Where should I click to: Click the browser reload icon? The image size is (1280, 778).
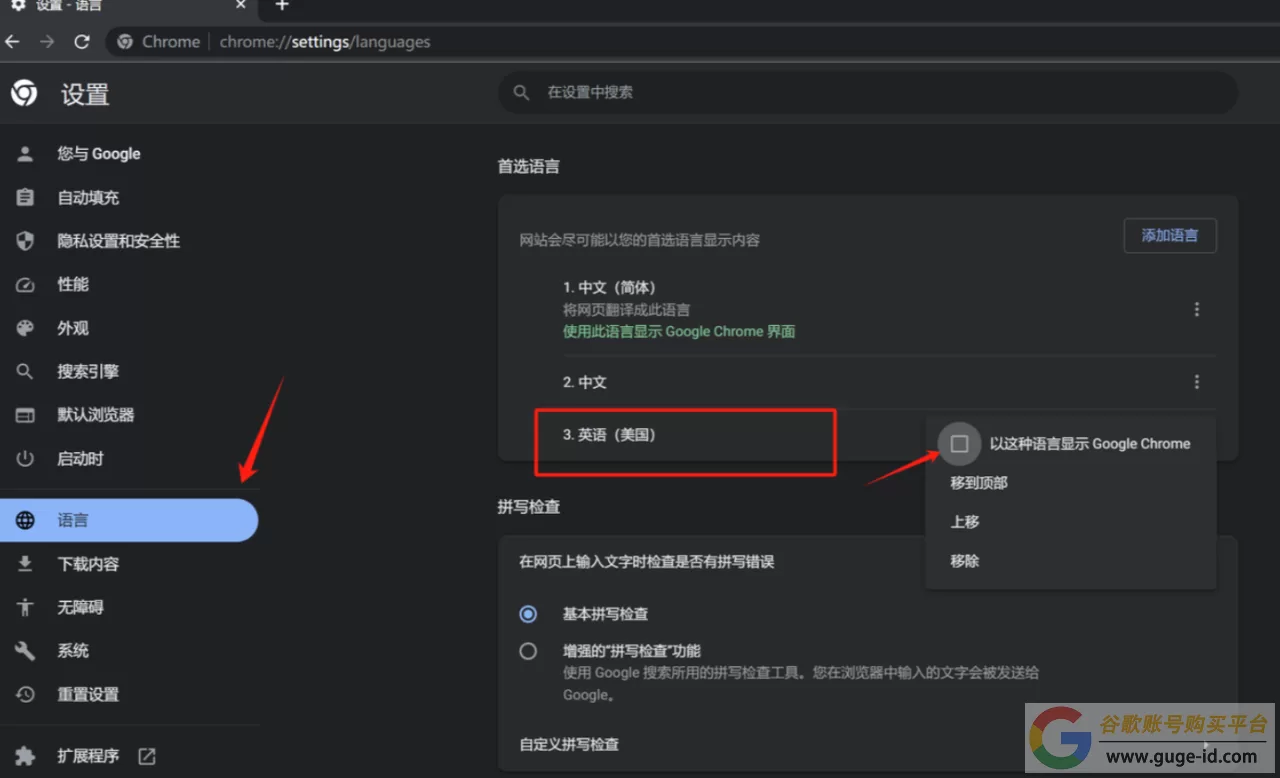point(82,42)
